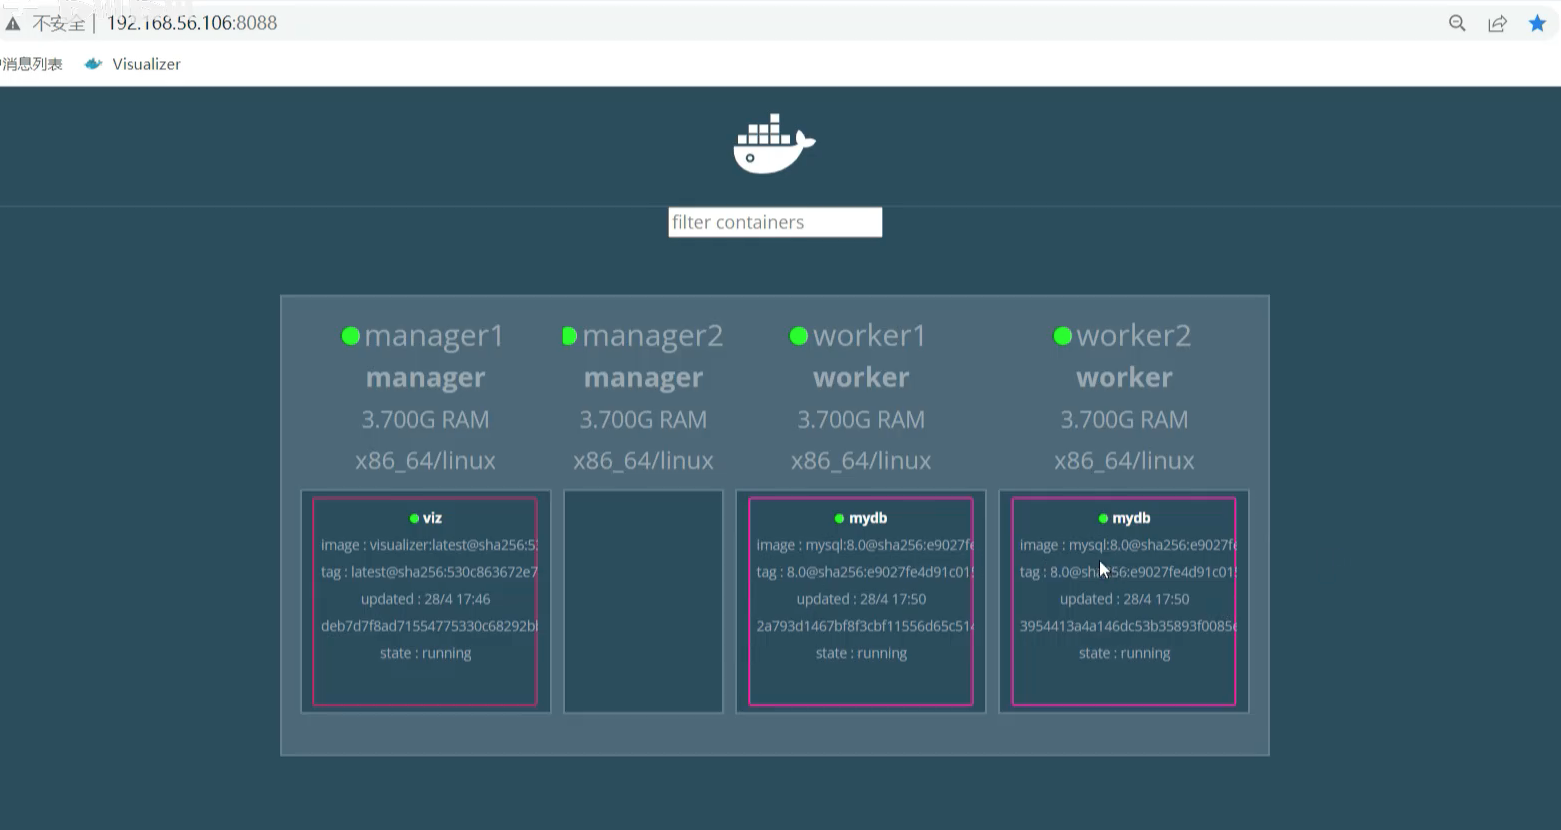Click viz image line visualizer:latest
Image resolution: width=1561 pixels, height=830 pixels.
point(429,545)
